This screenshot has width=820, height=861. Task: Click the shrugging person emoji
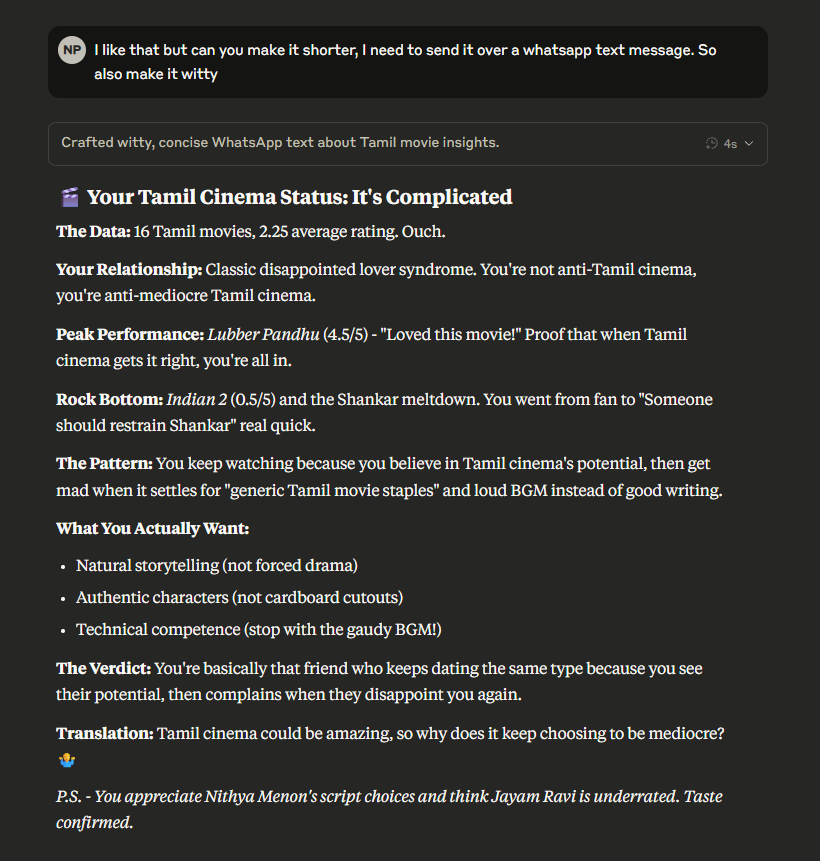[x=67, y=761]
